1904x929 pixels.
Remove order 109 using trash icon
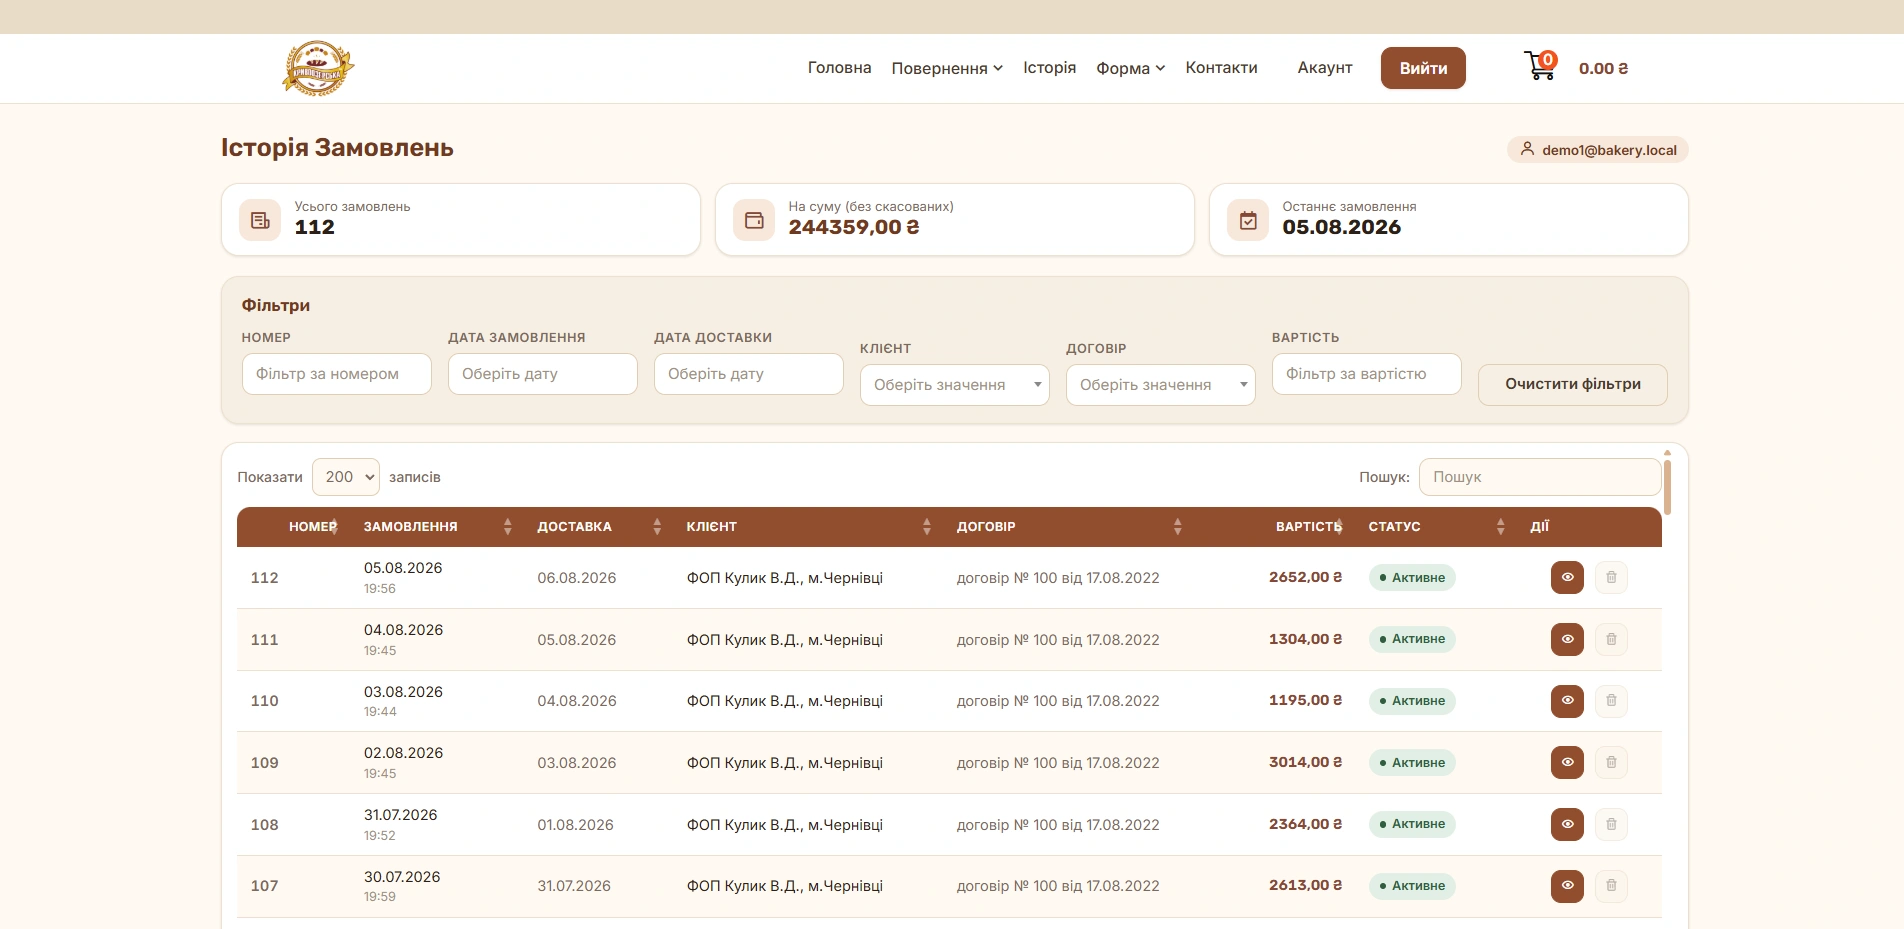click(1611, 762)
